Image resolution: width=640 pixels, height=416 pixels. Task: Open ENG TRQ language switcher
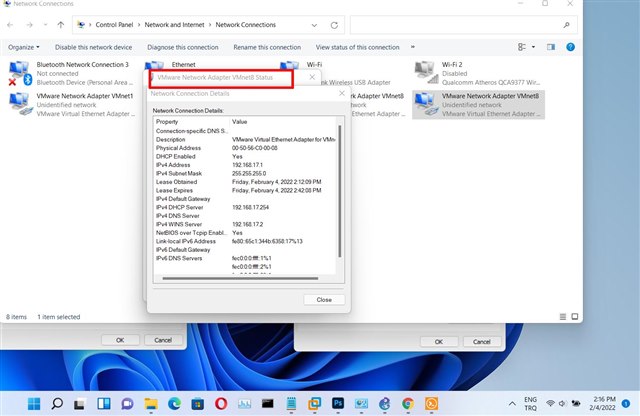(x=530, y=404)
